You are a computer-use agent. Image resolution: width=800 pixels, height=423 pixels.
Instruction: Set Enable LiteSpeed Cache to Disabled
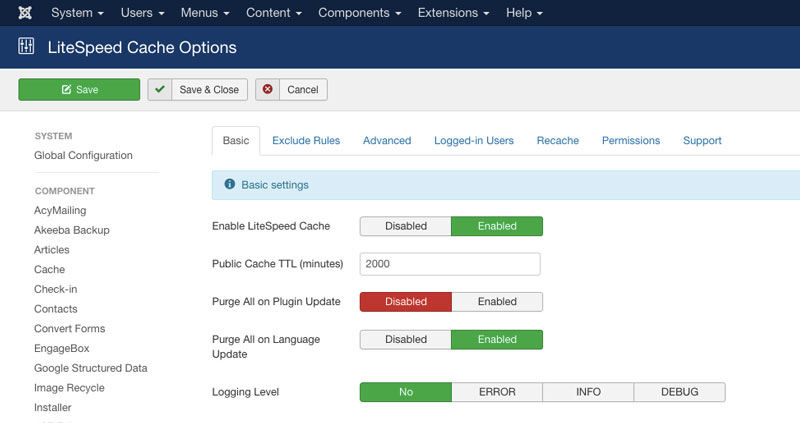point(406,226)
